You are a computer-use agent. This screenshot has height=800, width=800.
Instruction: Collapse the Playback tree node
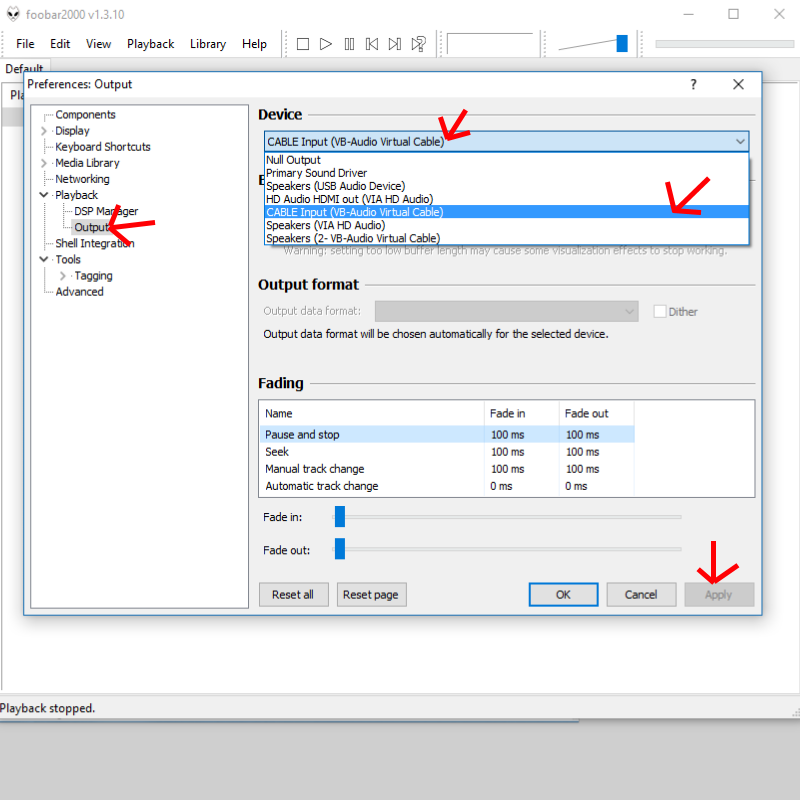(44, 195)
